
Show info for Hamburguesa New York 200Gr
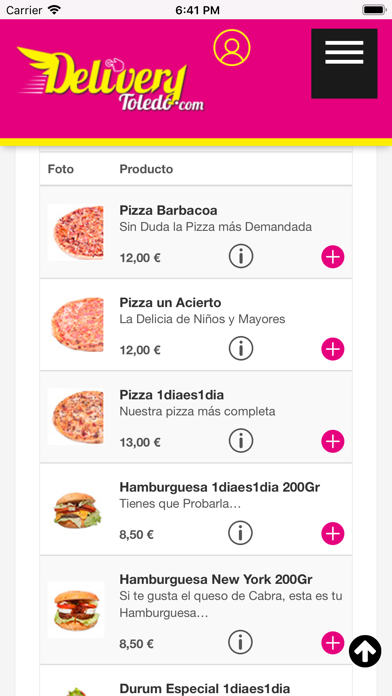click(241, 642)
